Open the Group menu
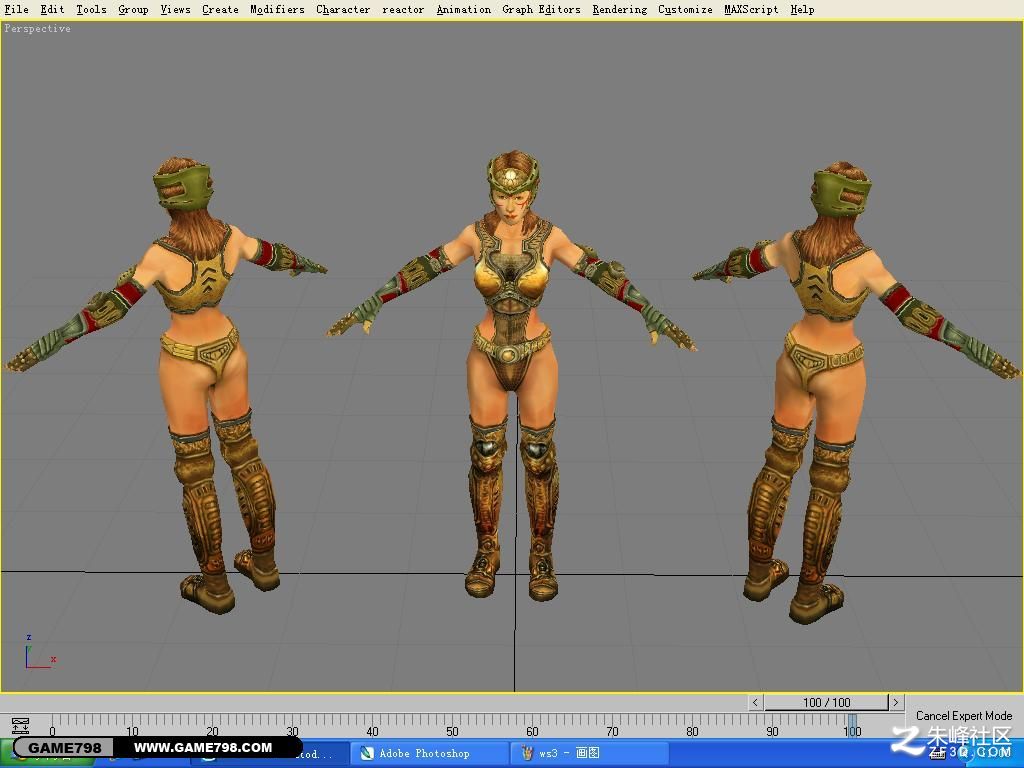The width and height of the screenshot is (1024, 768). pyautogui.click(x=133, y=9)
